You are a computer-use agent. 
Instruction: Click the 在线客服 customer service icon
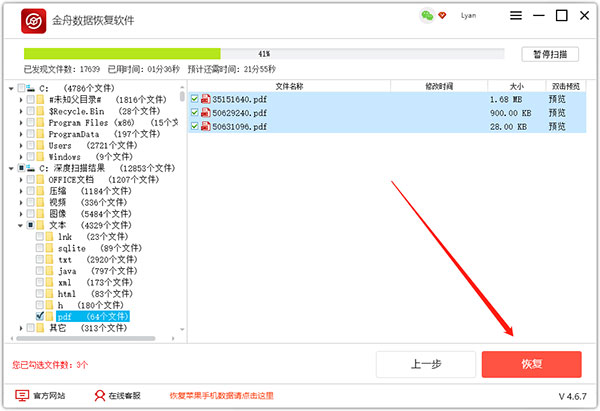(x=100, y=396)
